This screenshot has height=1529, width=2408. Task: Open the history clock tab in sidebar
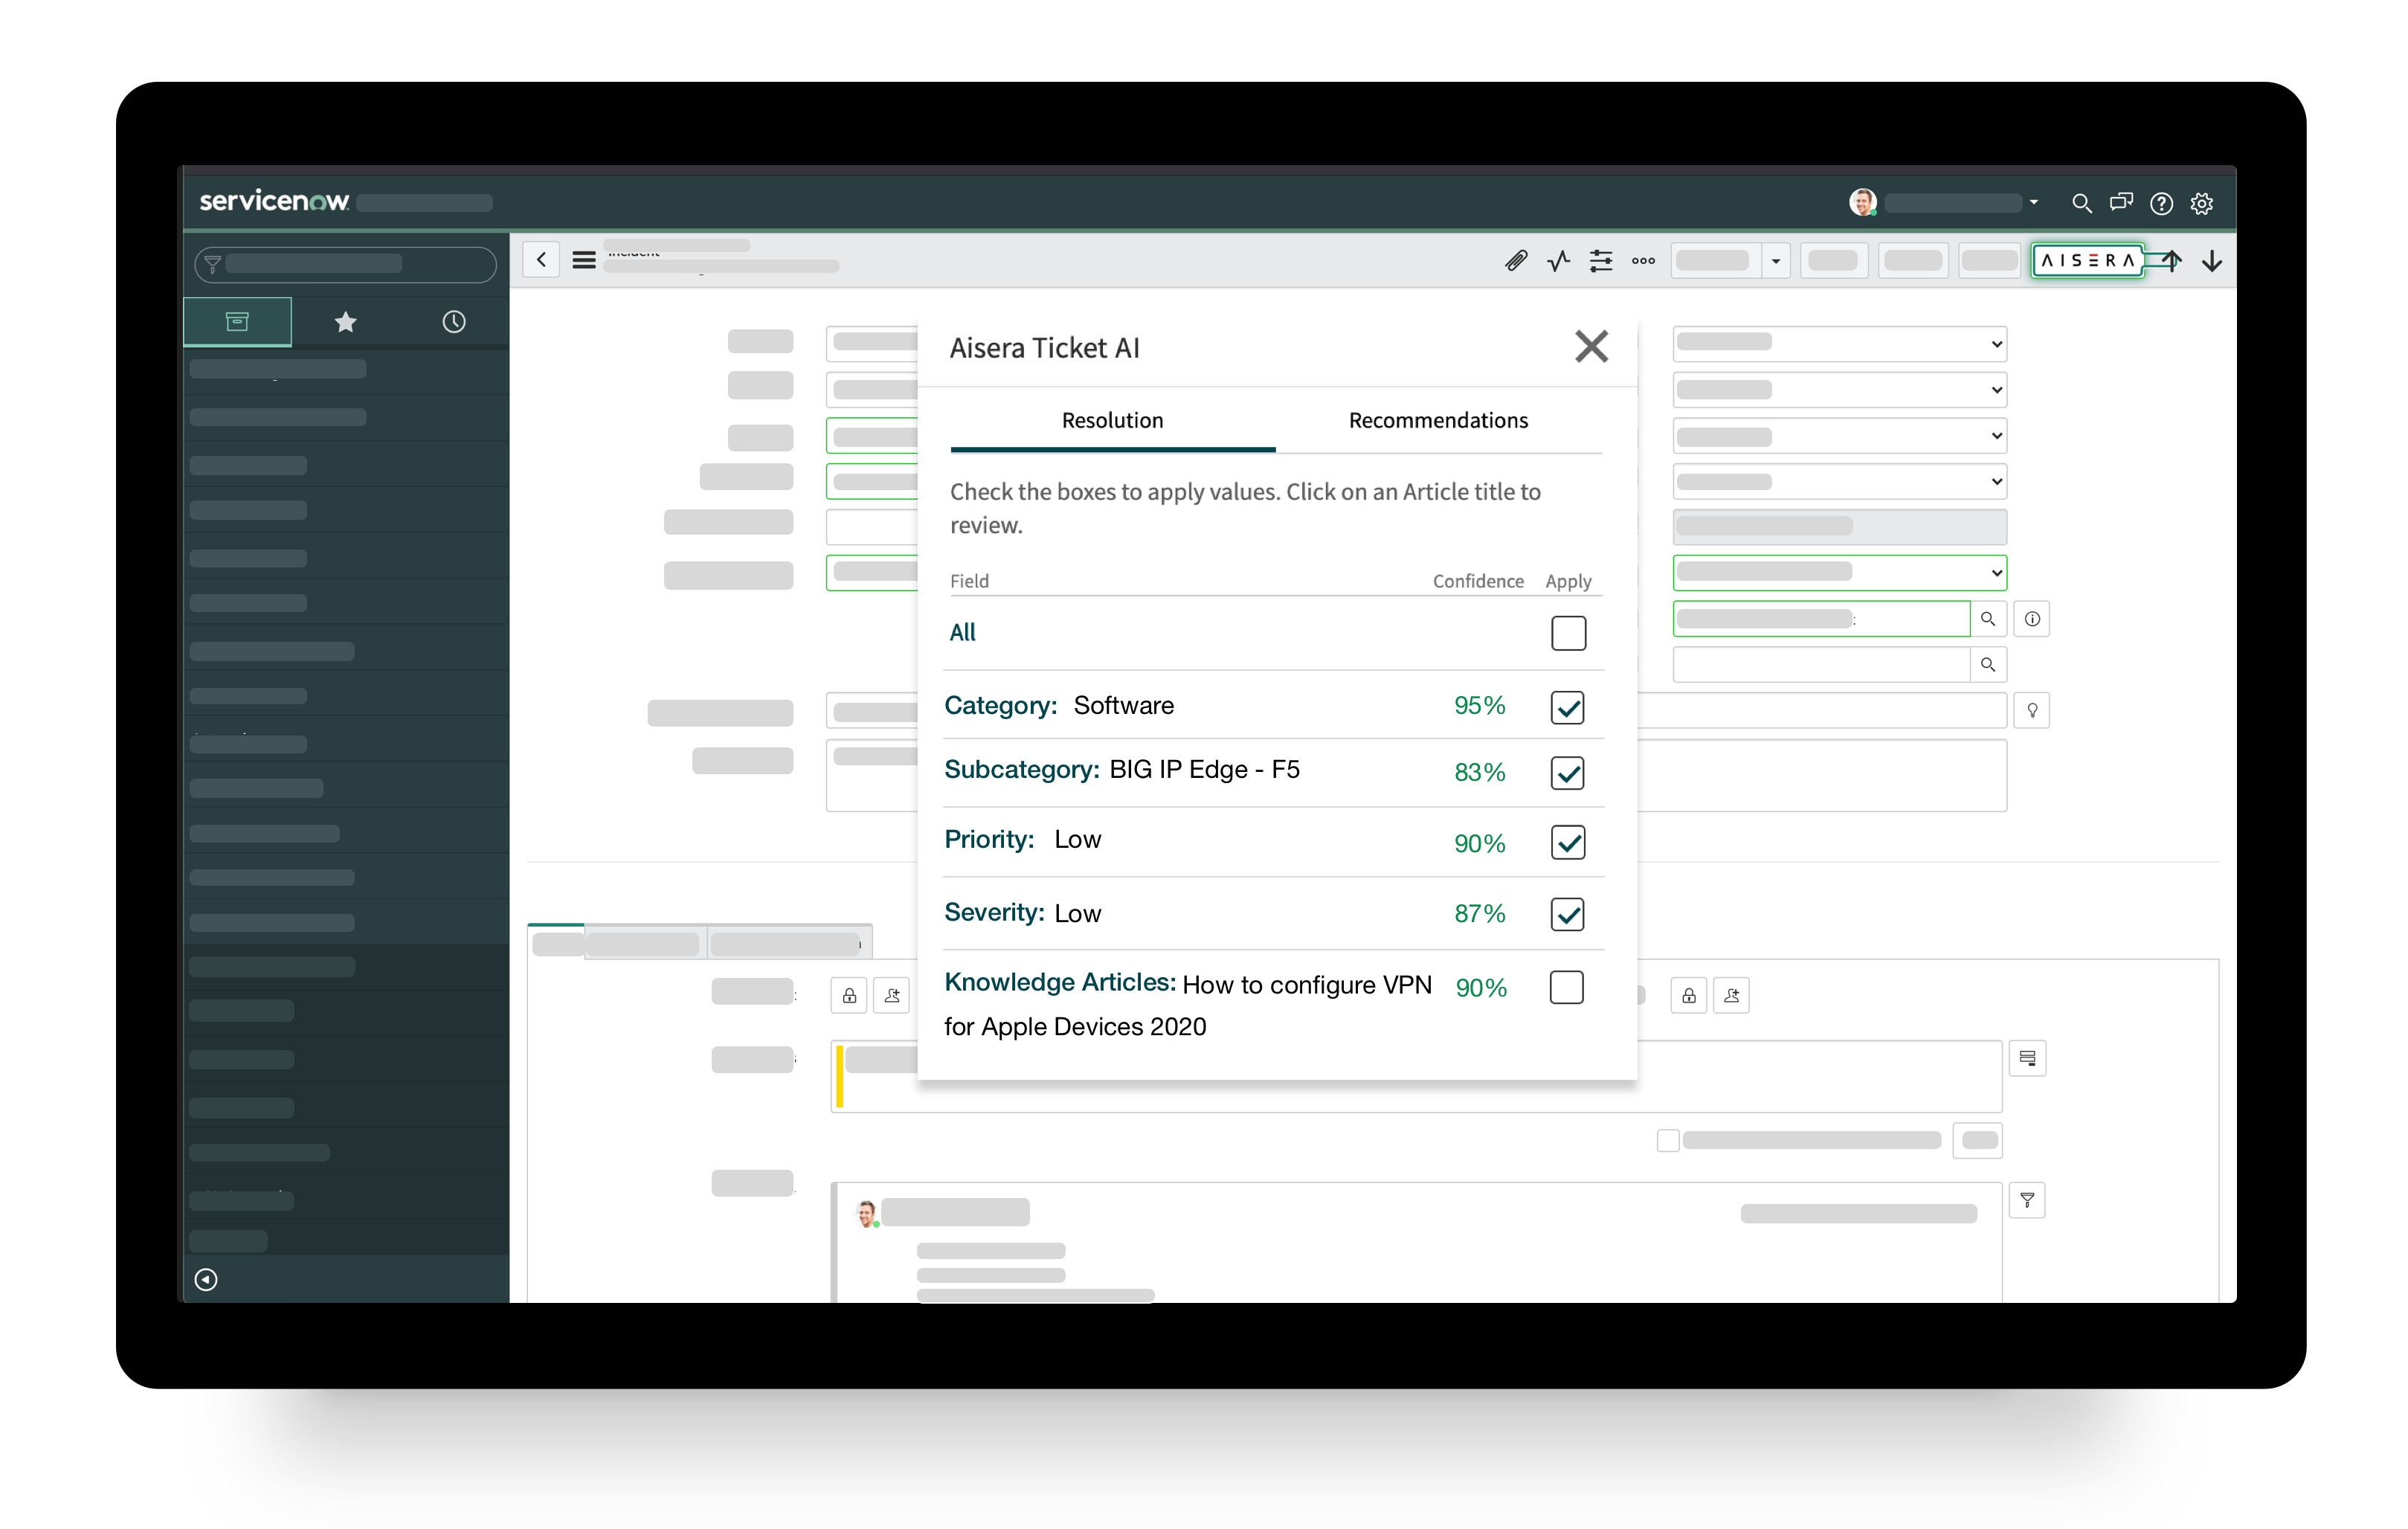click(x=454, y=322)
